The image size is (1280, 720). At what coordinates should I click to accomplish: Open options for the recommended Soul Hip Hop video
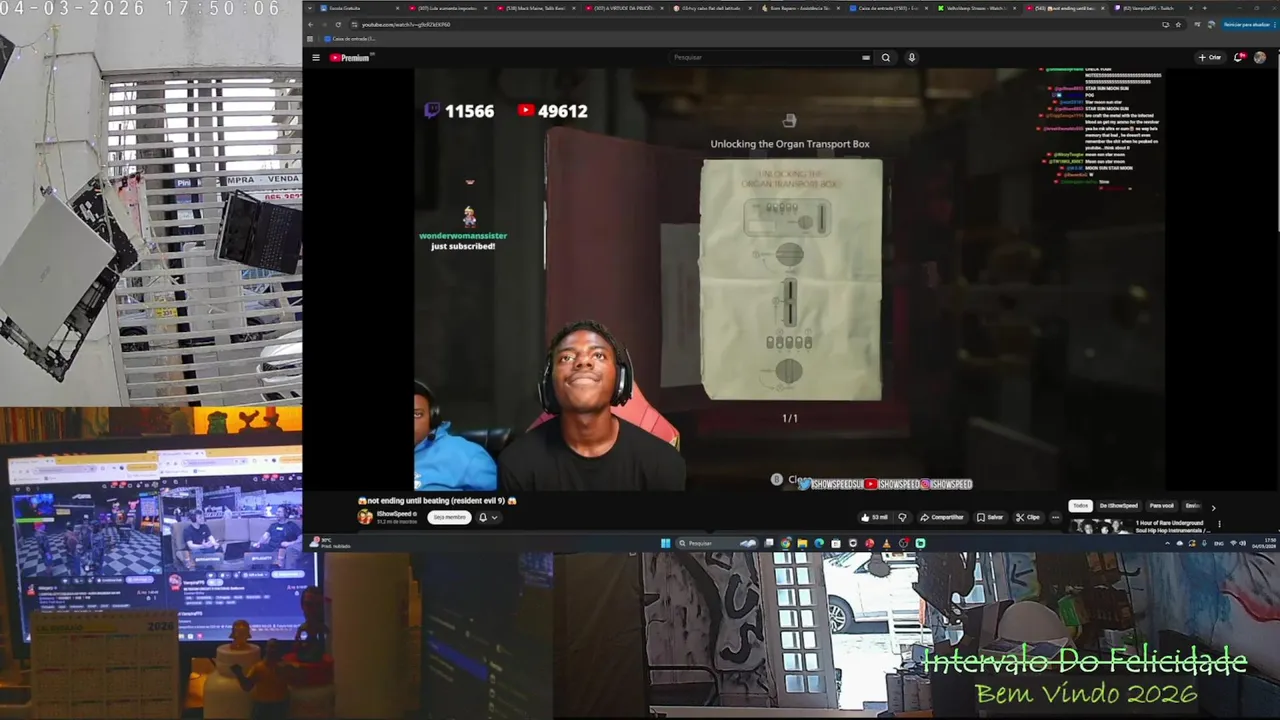click(x=1219, y=524)
